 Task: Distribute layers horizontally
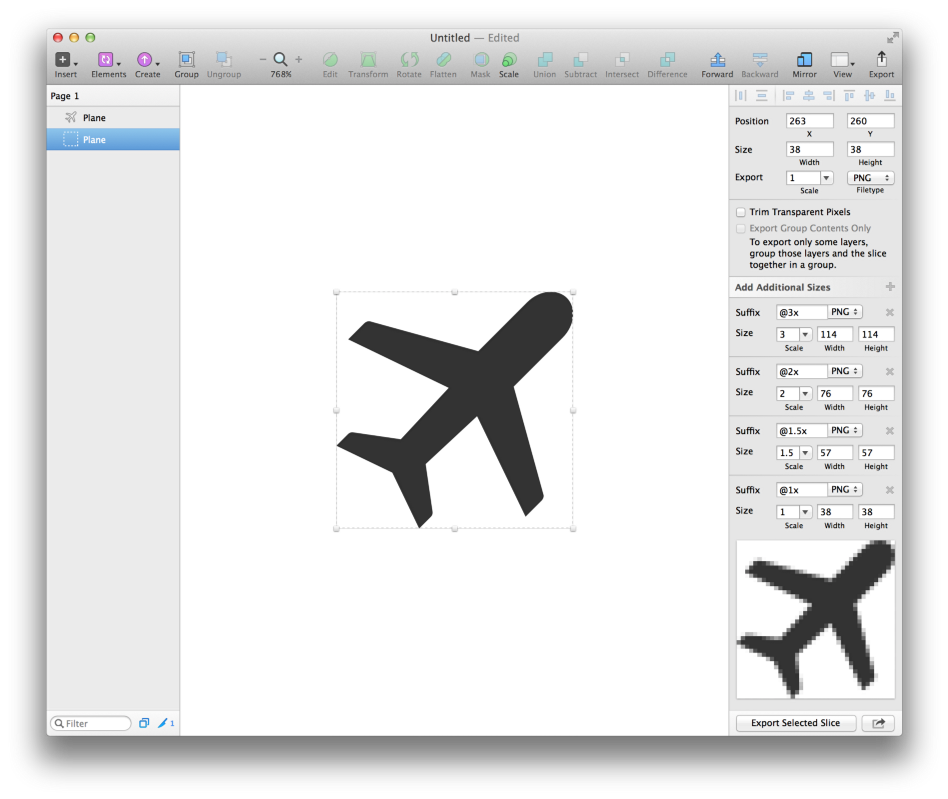tap(741, 95)
